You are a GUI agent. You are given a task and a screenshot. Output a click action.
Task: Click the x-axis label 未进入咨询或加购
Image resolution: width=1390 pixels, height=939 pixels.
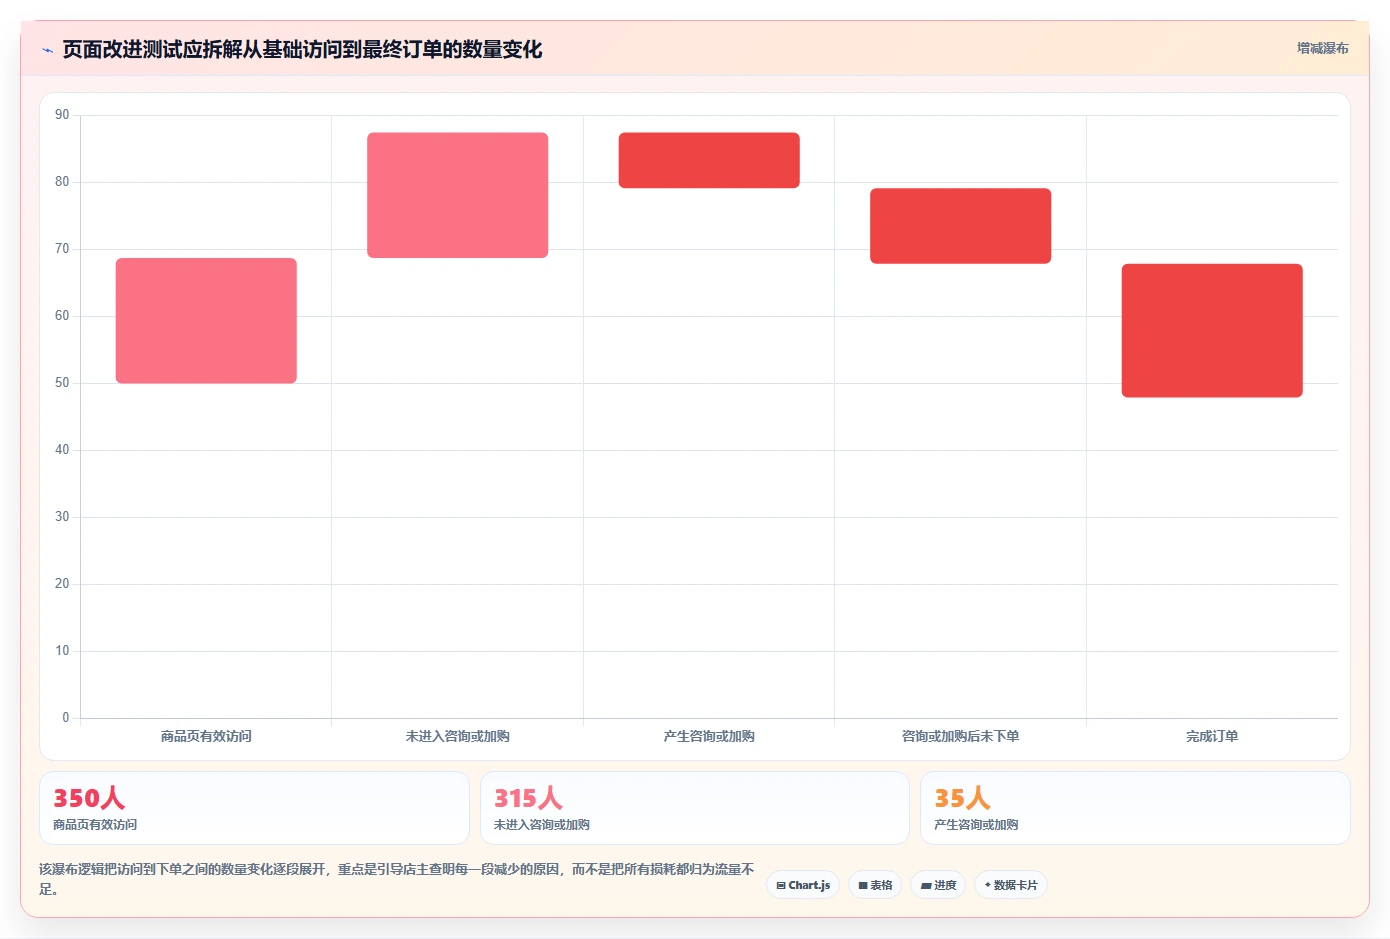[458, 736]
